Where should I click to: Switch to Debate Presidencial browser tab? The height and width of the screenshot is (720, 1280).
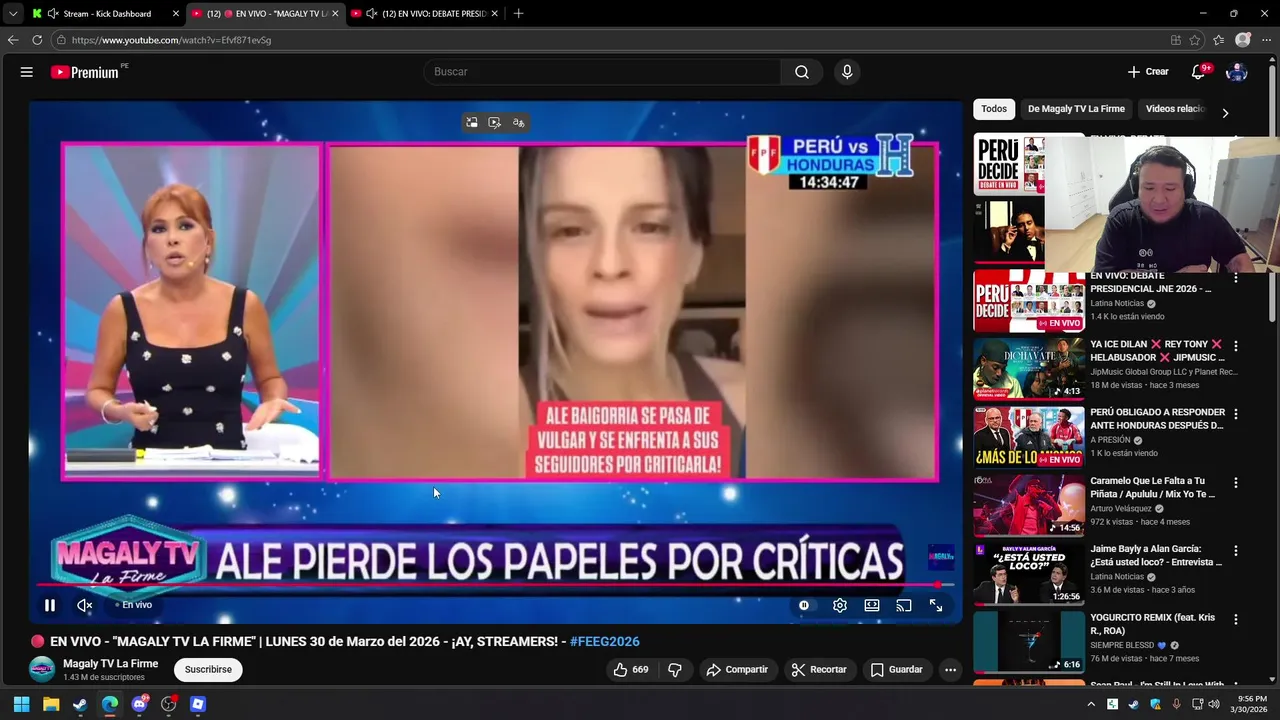click(x=425, y=14)
